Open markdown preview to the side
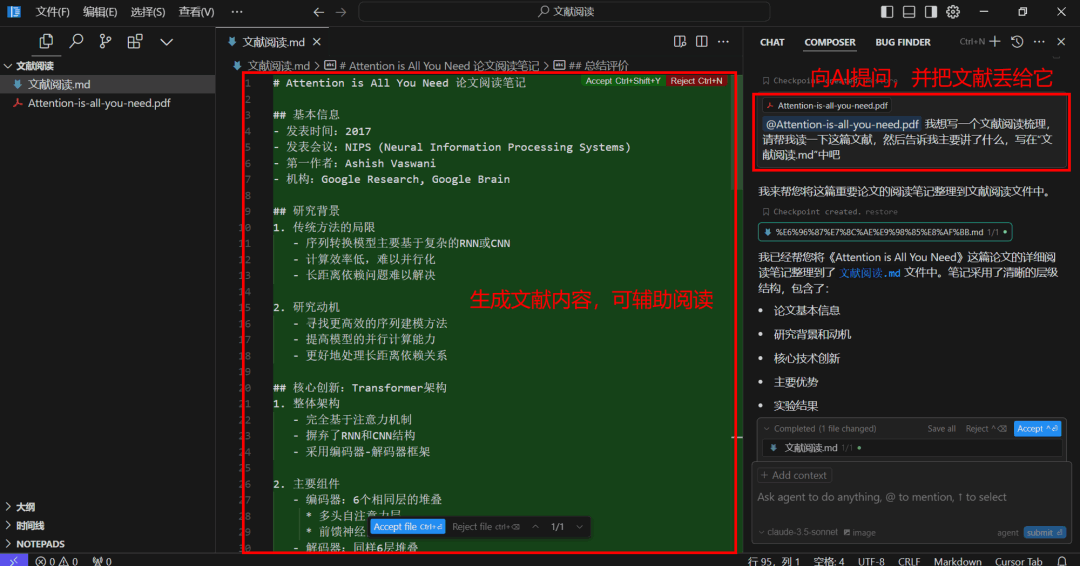This screenshot has width=1080, height=566. (680, 42)
